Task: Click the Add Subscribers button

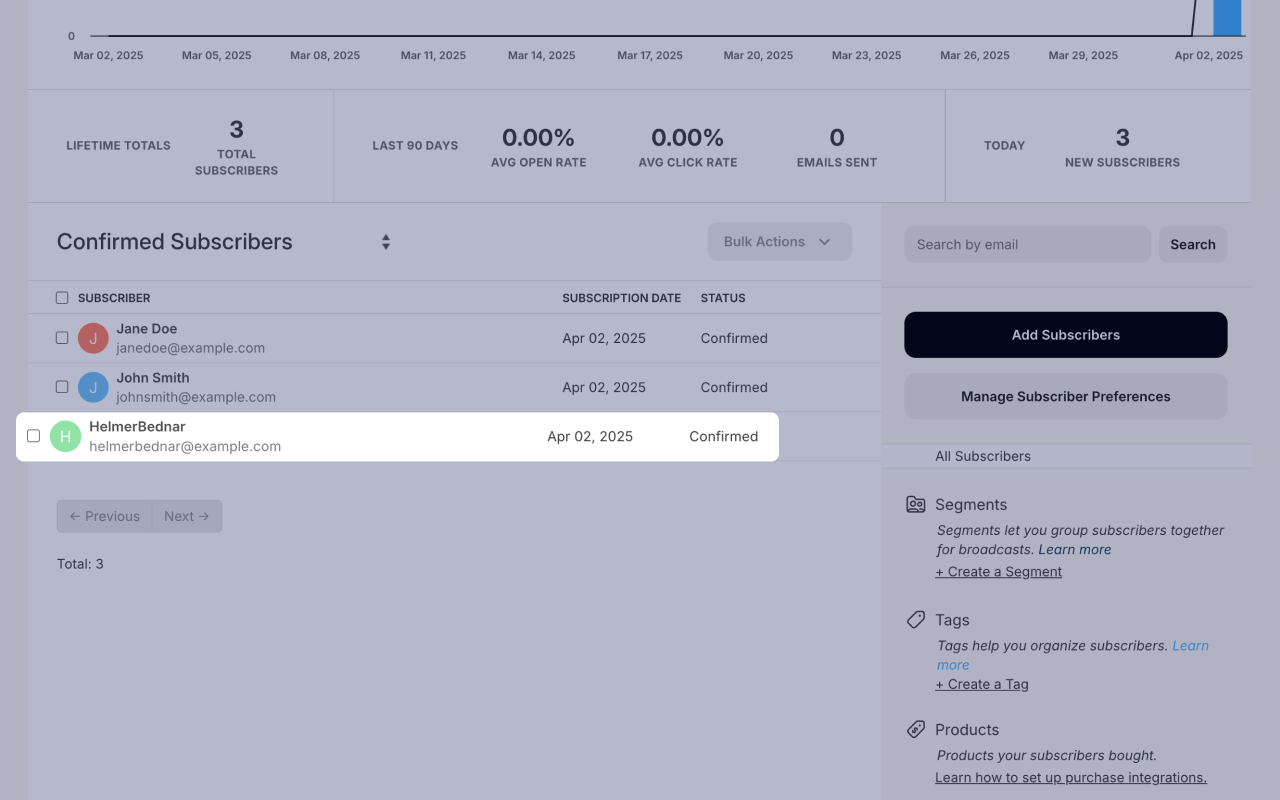Action: pos(1065,334)
